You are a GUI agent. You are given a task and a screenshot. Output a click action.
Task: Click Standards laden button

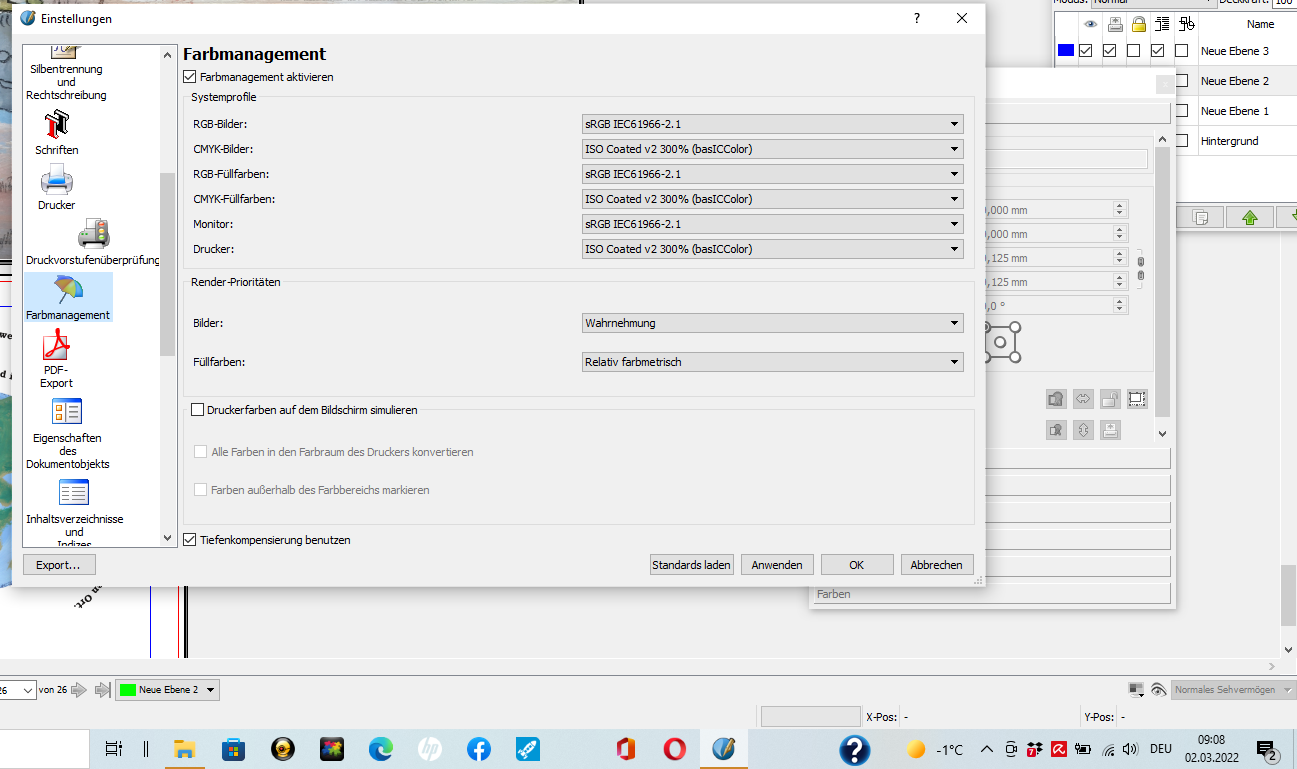(691, 565)
